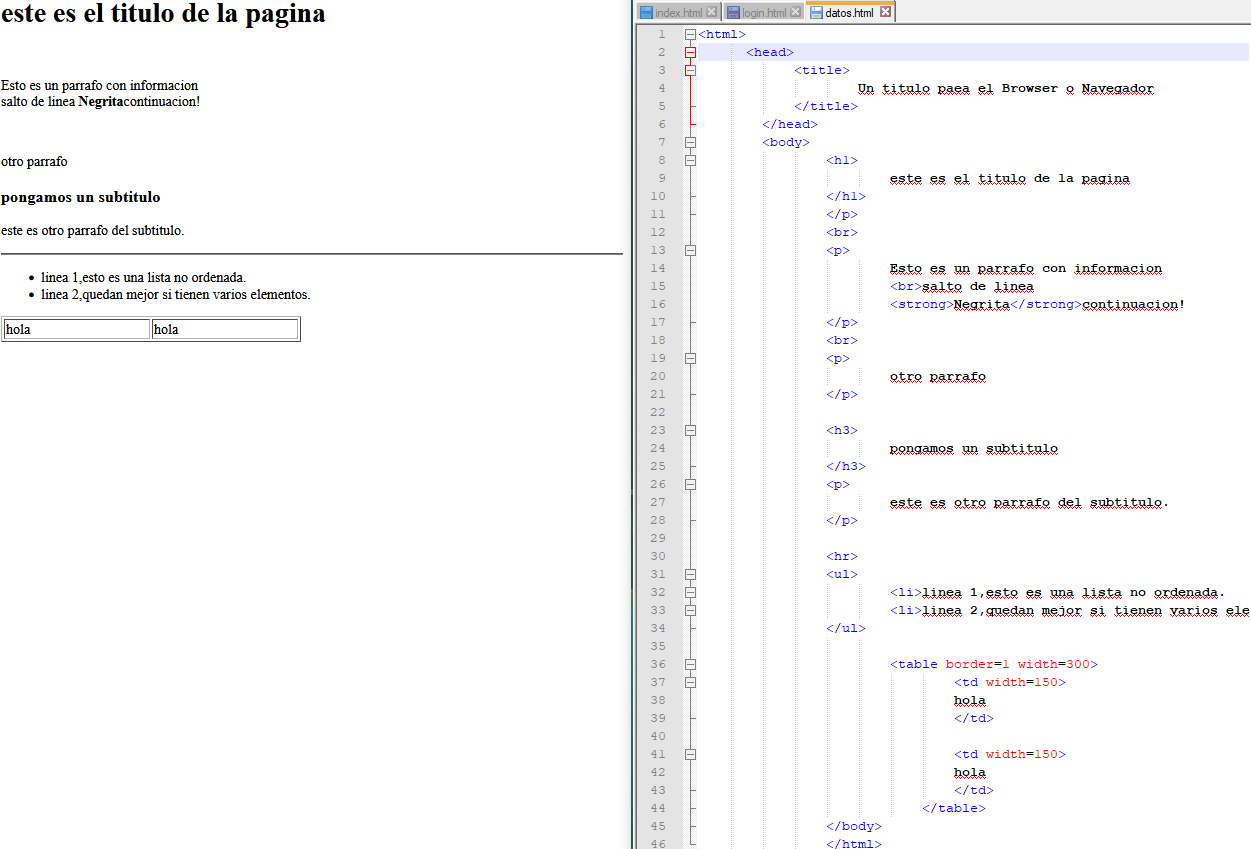Switch to the login.html tab
1251x849 pixels.
click(764, 12)
